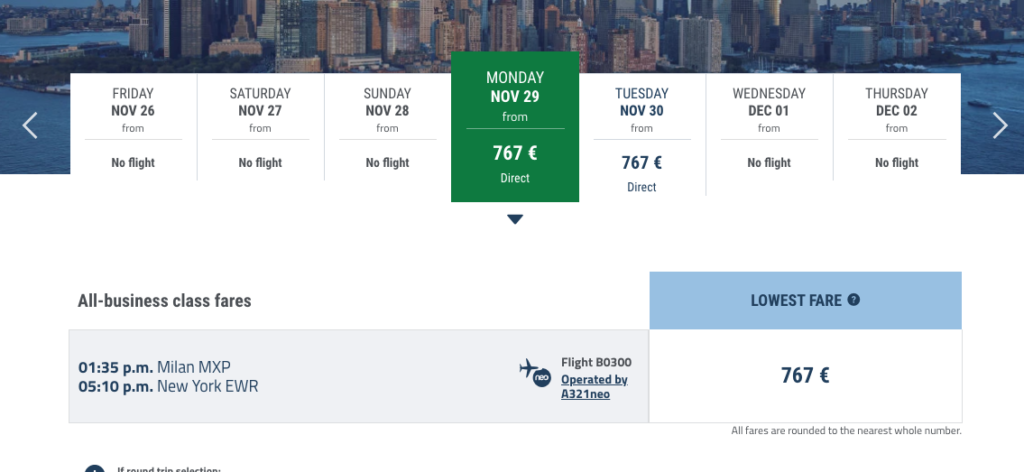
Task: Select the Friday Nov 26 date tab
Action: click(x=133, y=127)
